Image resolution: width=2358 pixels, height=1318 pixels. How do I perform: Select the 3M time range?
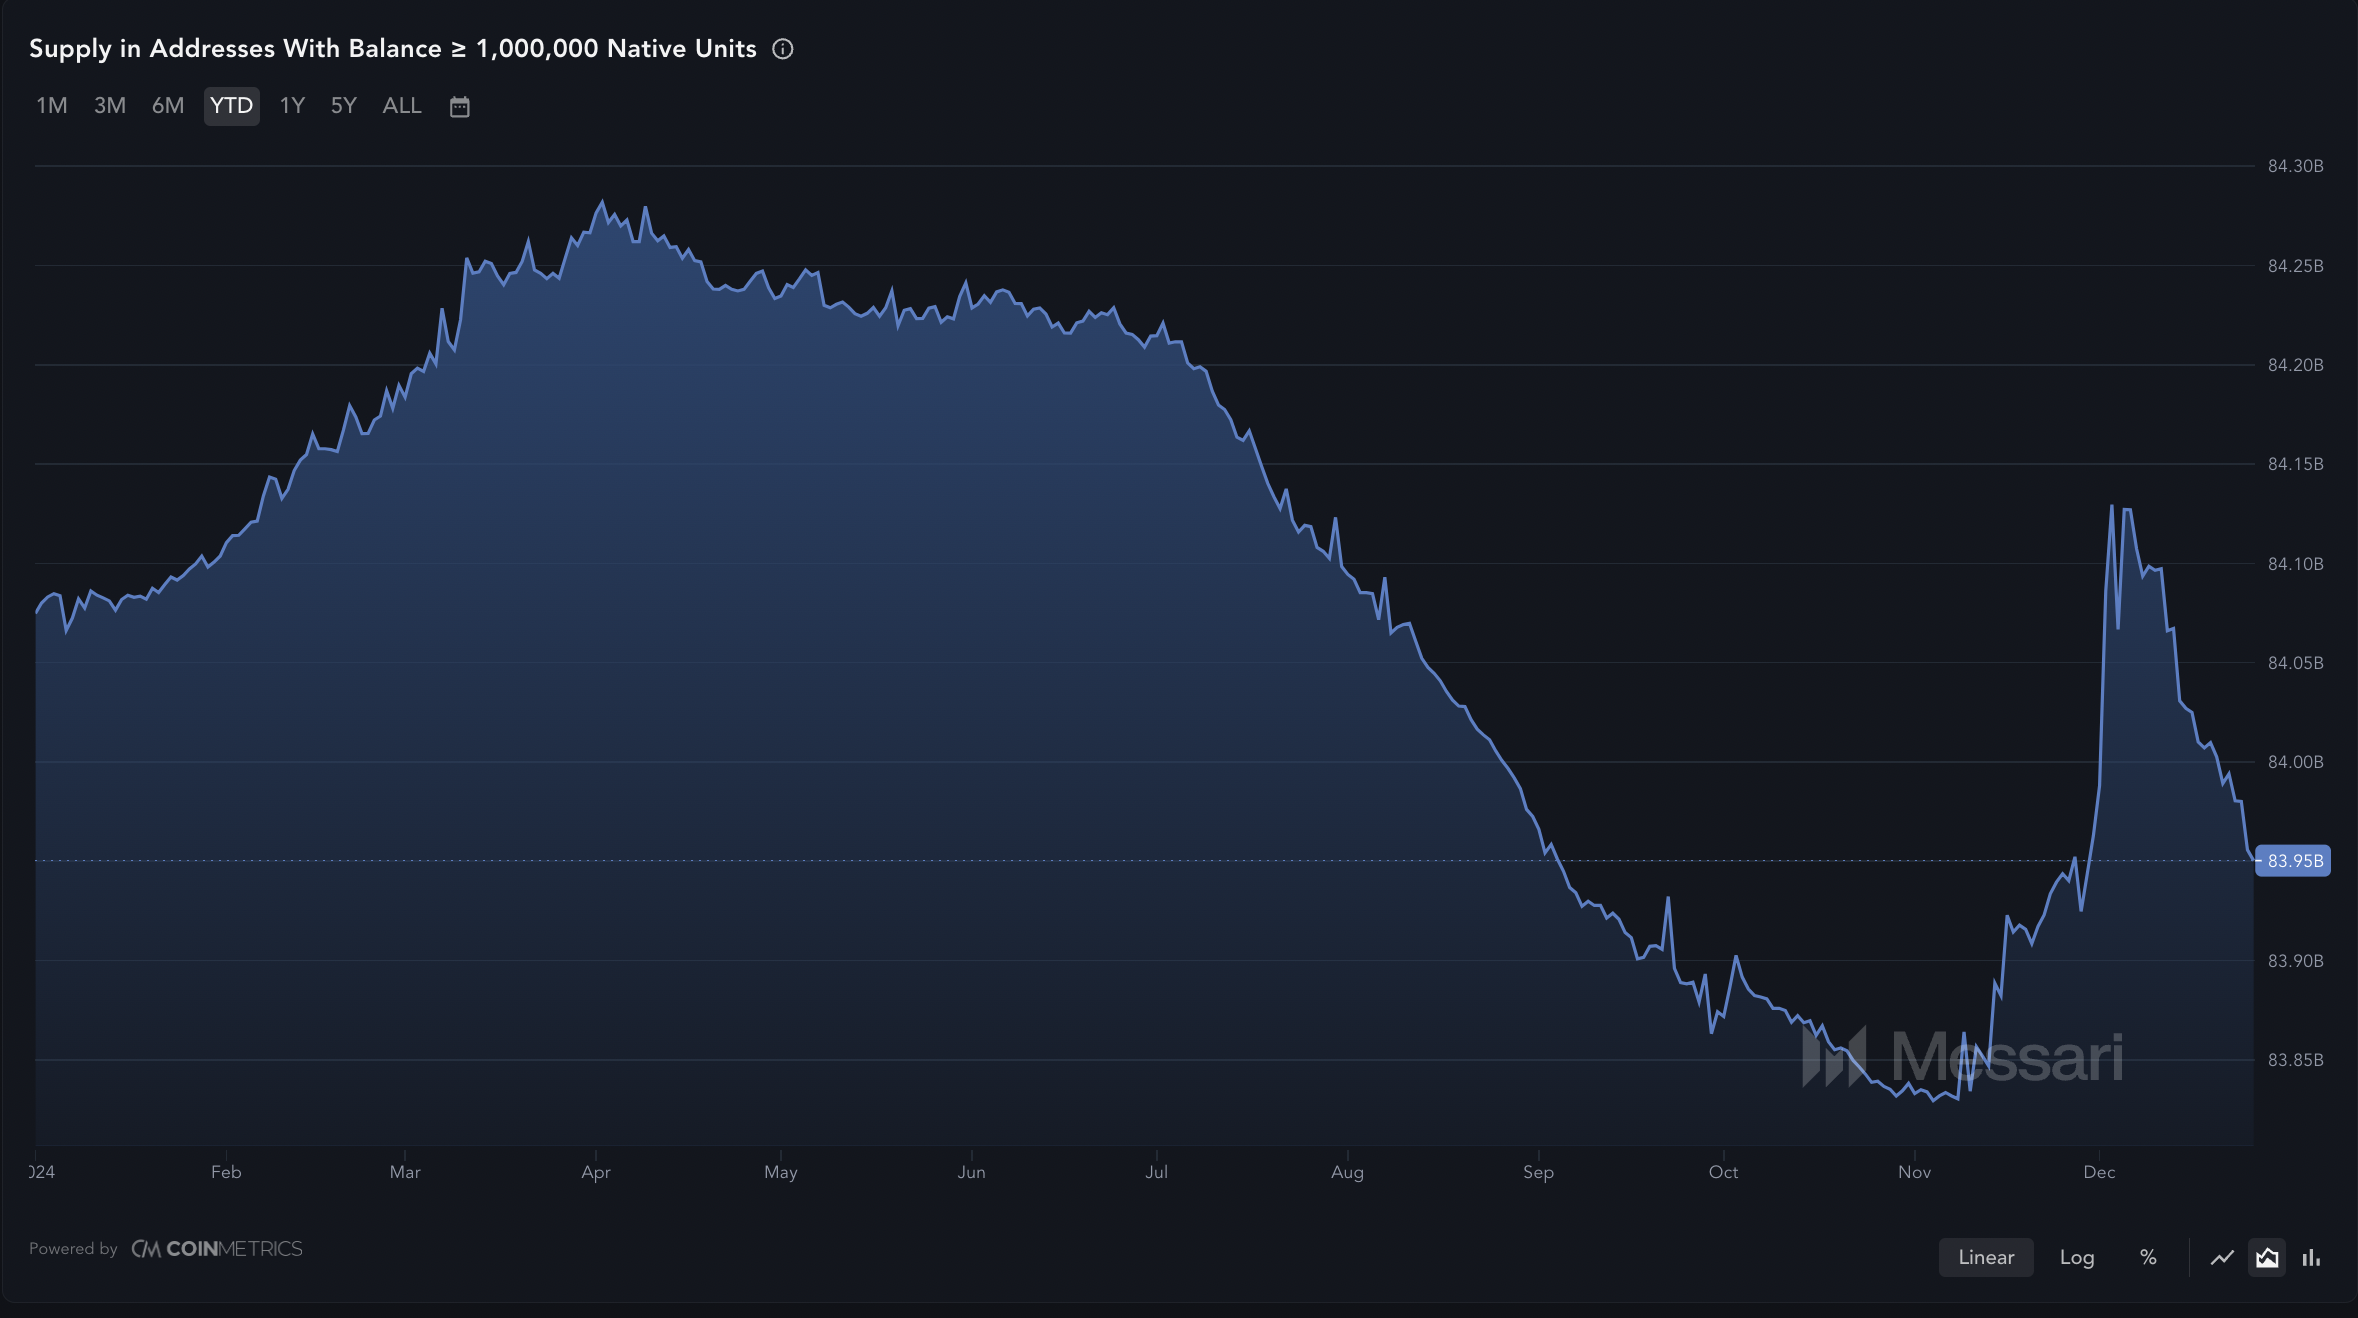click(x=110, y=106)
